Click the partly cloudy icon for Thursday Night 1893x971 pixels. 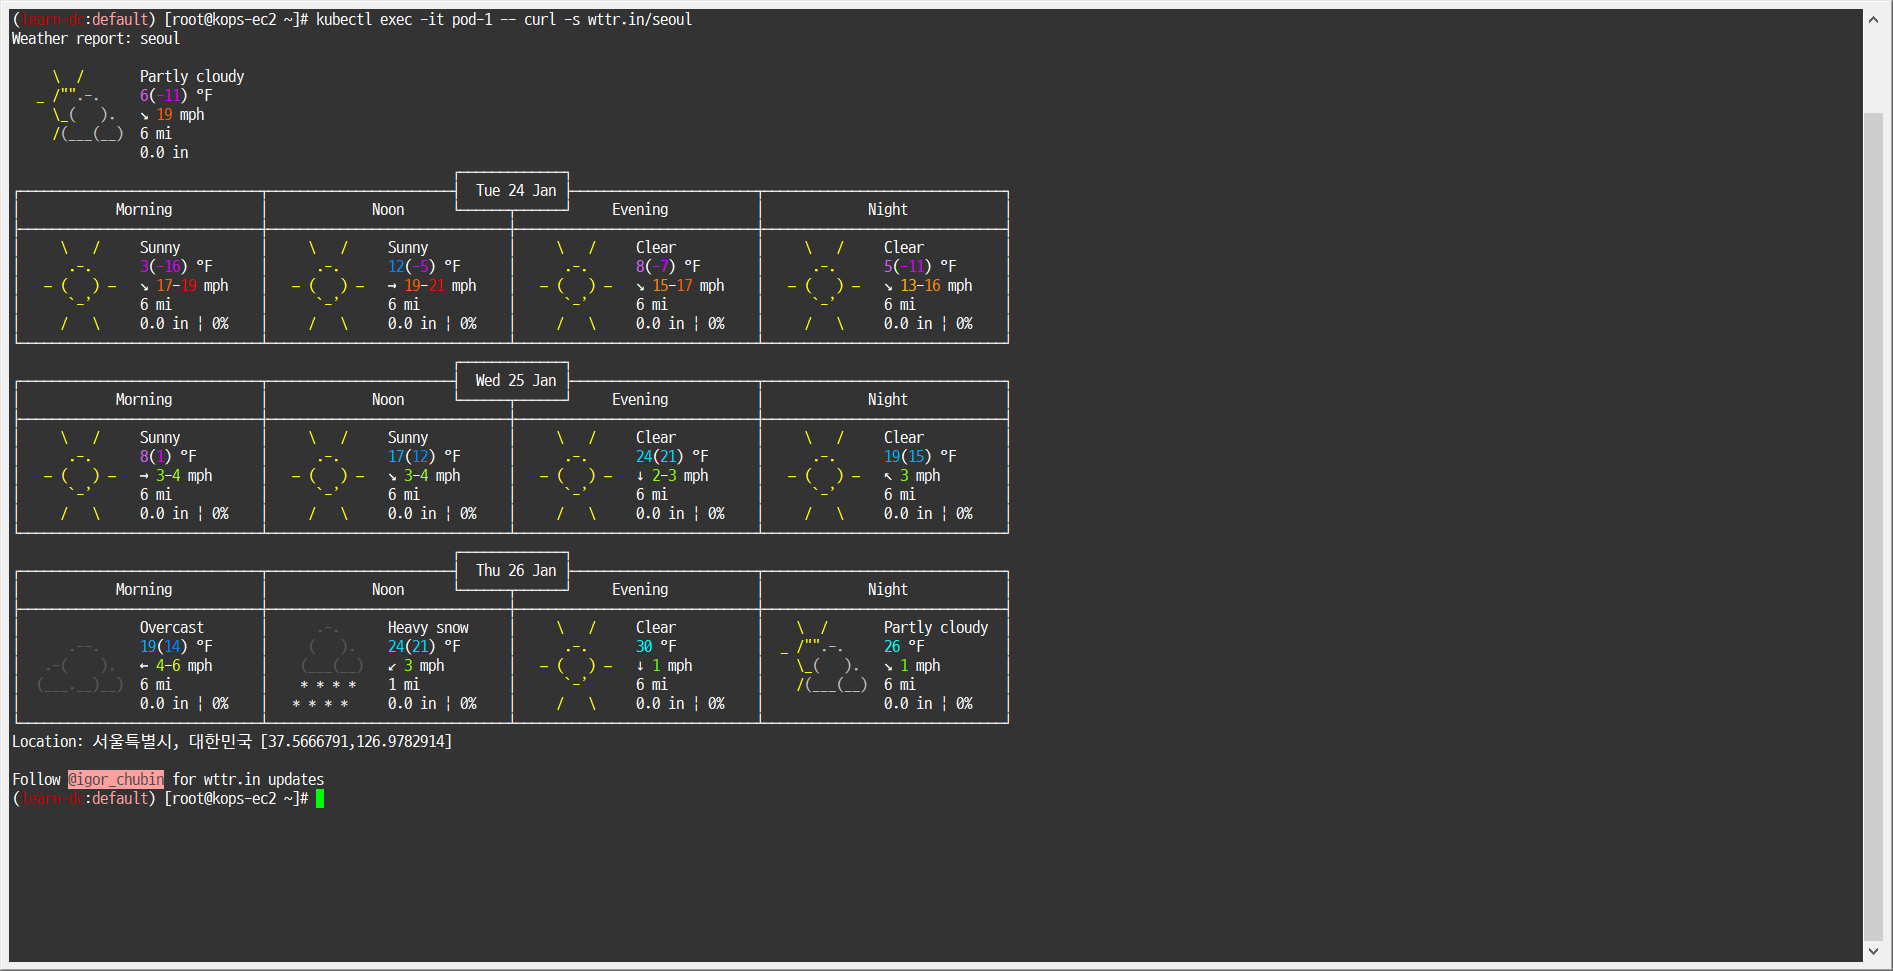point(823,665)
